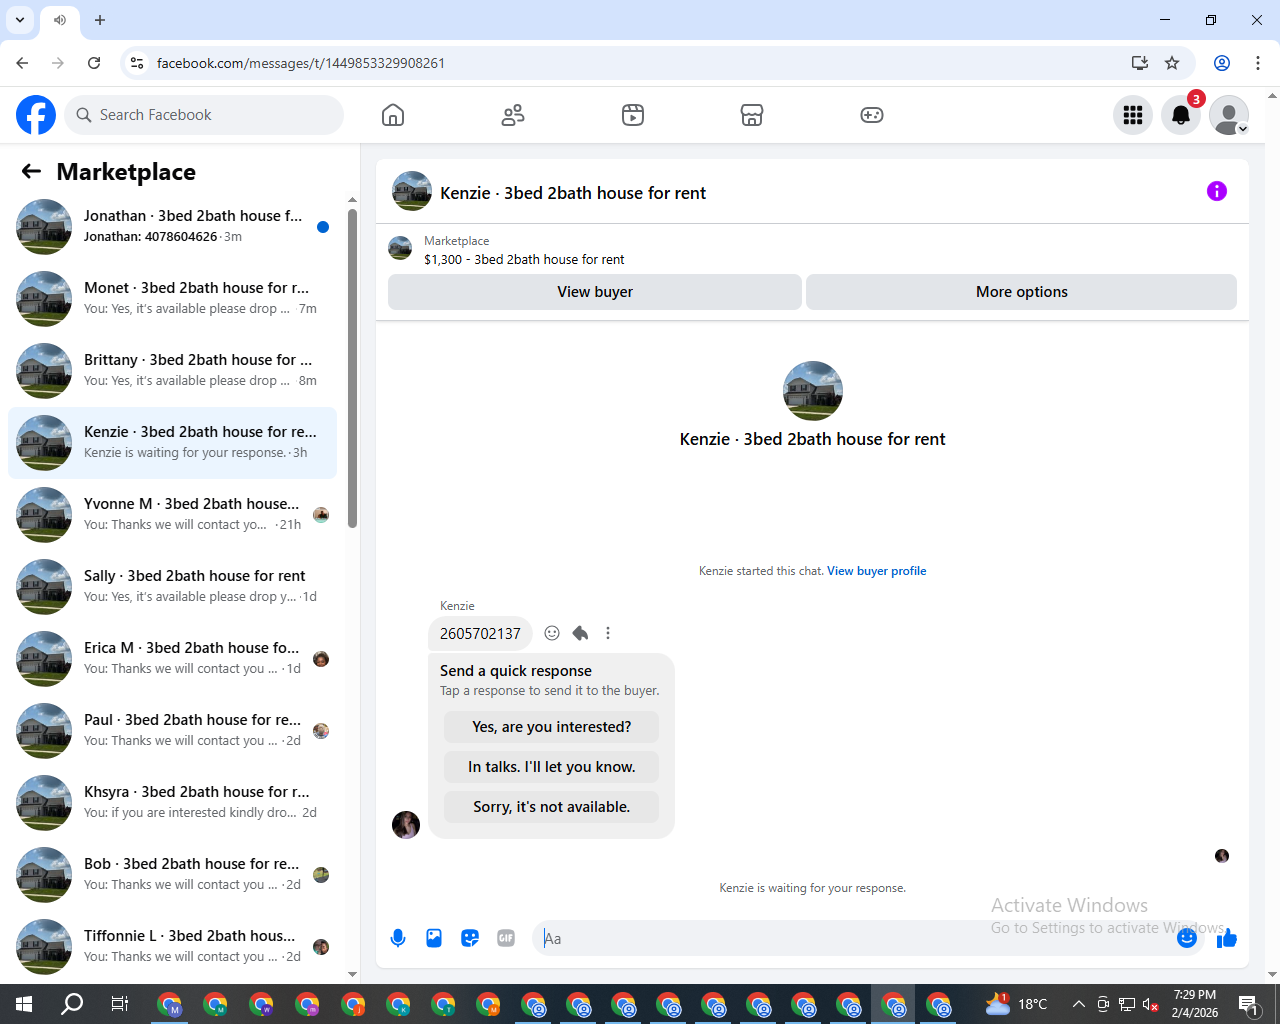Send a thumbs-up like

pyautogui.click(x=1227, y=938)
